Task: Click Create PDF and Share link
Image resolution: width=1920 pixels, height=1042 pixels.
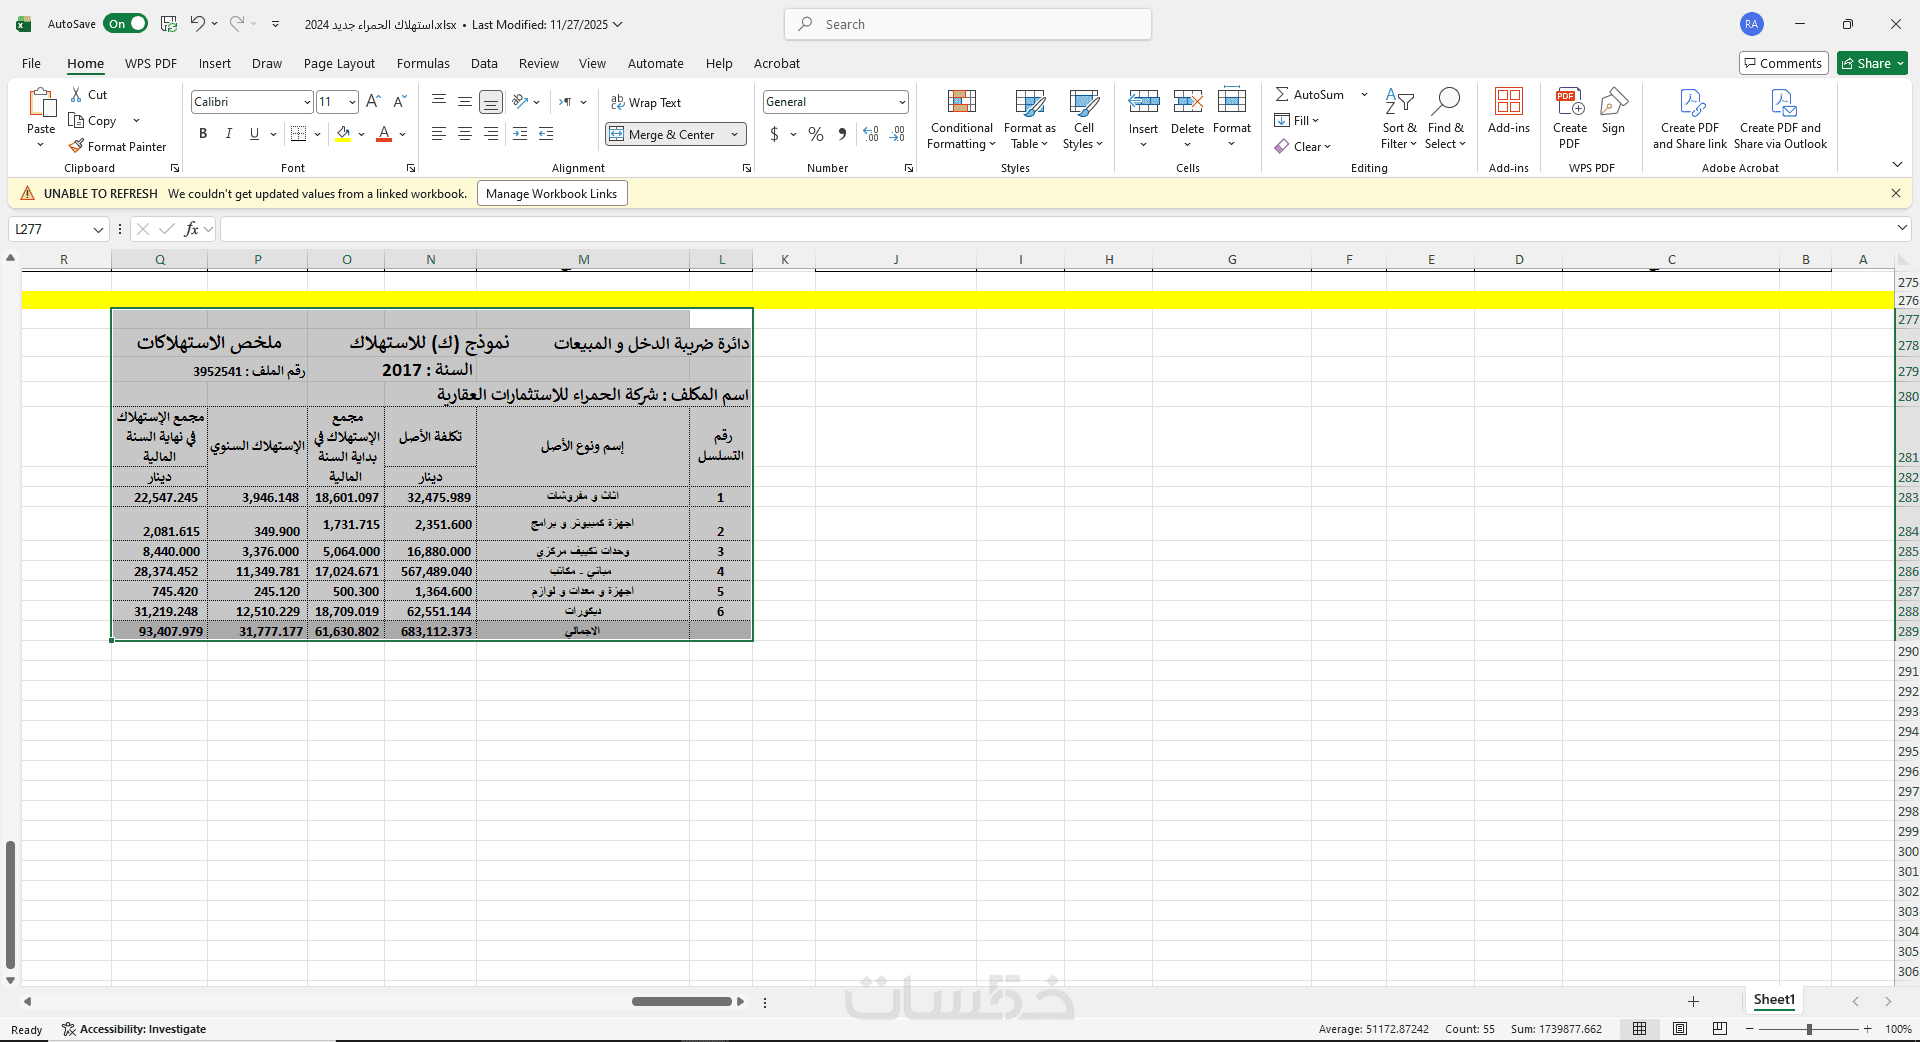Action: point(1690,119)
